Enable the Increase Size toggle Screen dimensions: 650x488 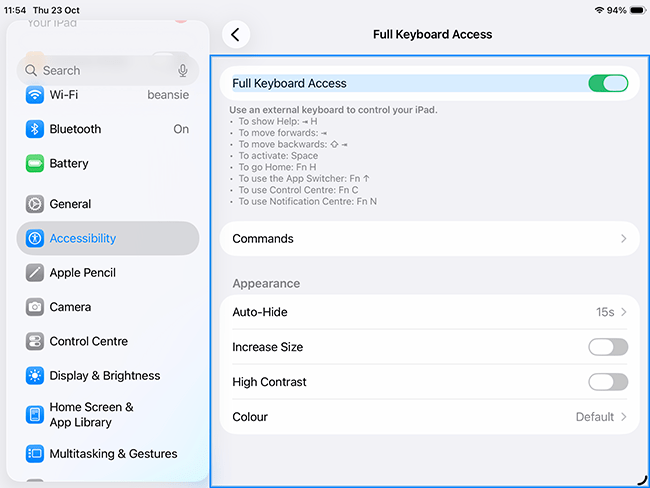point(608,347)
